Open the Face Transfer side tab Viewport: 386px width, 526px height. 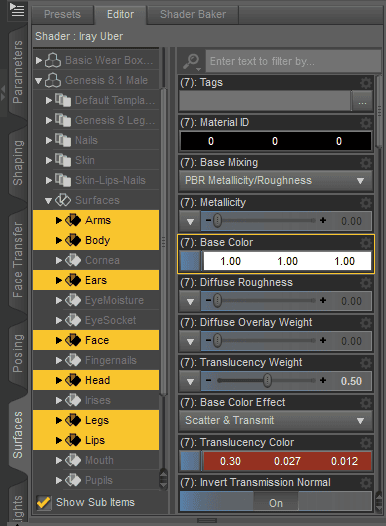17,260
